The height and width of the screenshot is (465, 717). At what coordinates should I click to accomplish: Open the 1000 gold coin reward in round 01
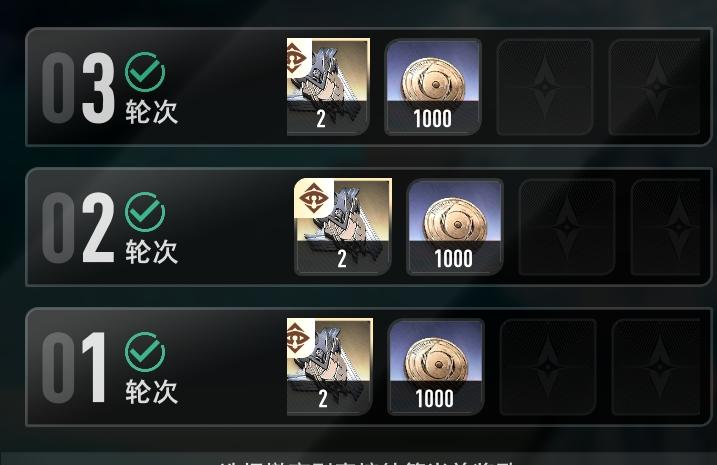(x=436, y=367)
